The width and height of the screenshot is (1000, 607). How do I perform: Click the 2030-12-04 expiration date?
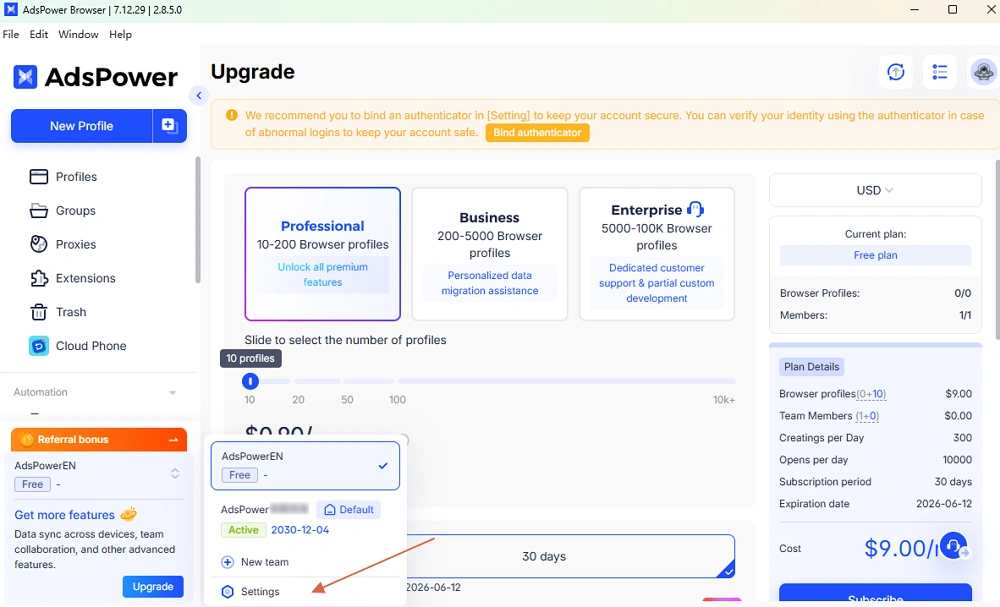coord(300,530)
